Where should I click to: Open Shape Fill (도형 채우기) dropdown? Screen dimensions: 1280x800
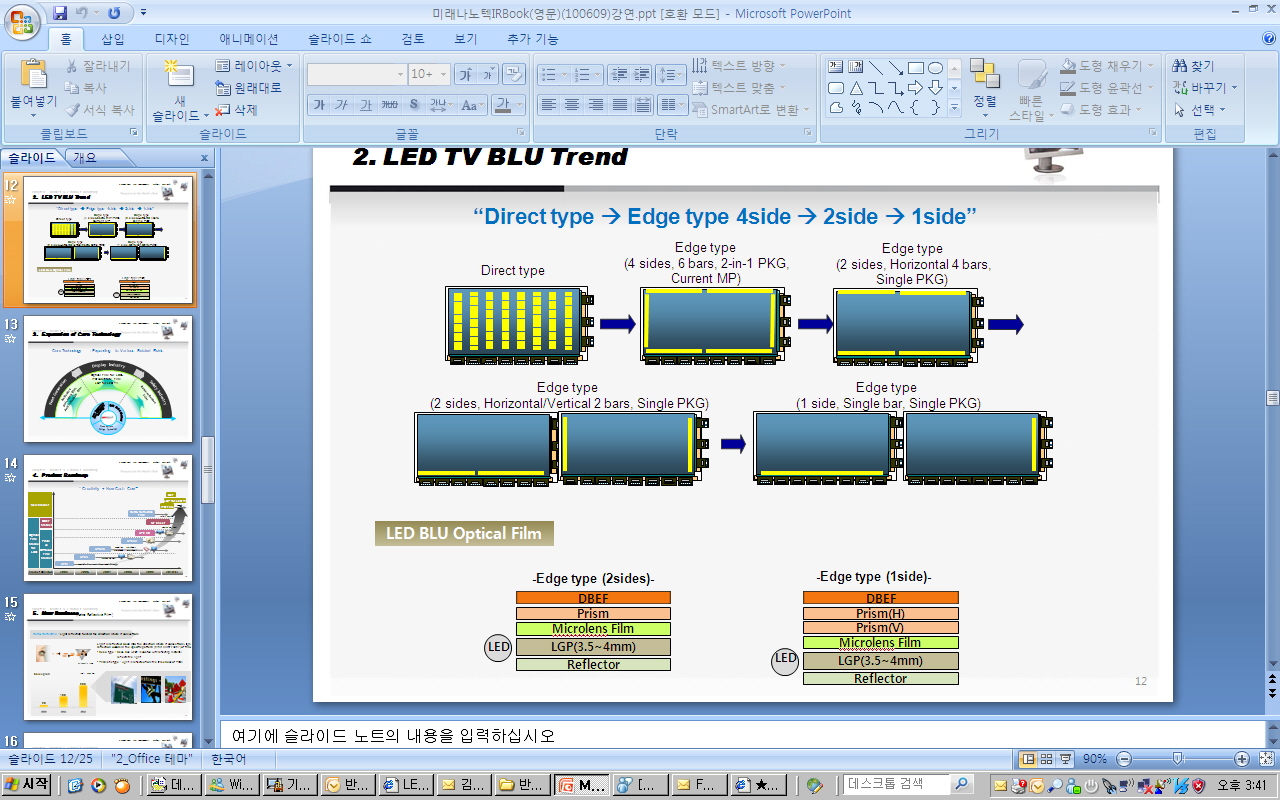click(x=1108, y=66)
